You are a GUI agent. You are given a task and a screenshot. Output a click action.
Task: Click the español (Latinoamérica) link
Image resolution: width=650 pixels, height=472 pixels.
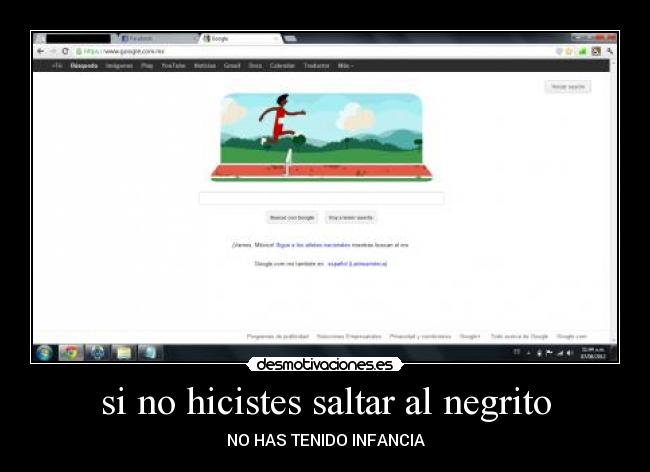357,264
